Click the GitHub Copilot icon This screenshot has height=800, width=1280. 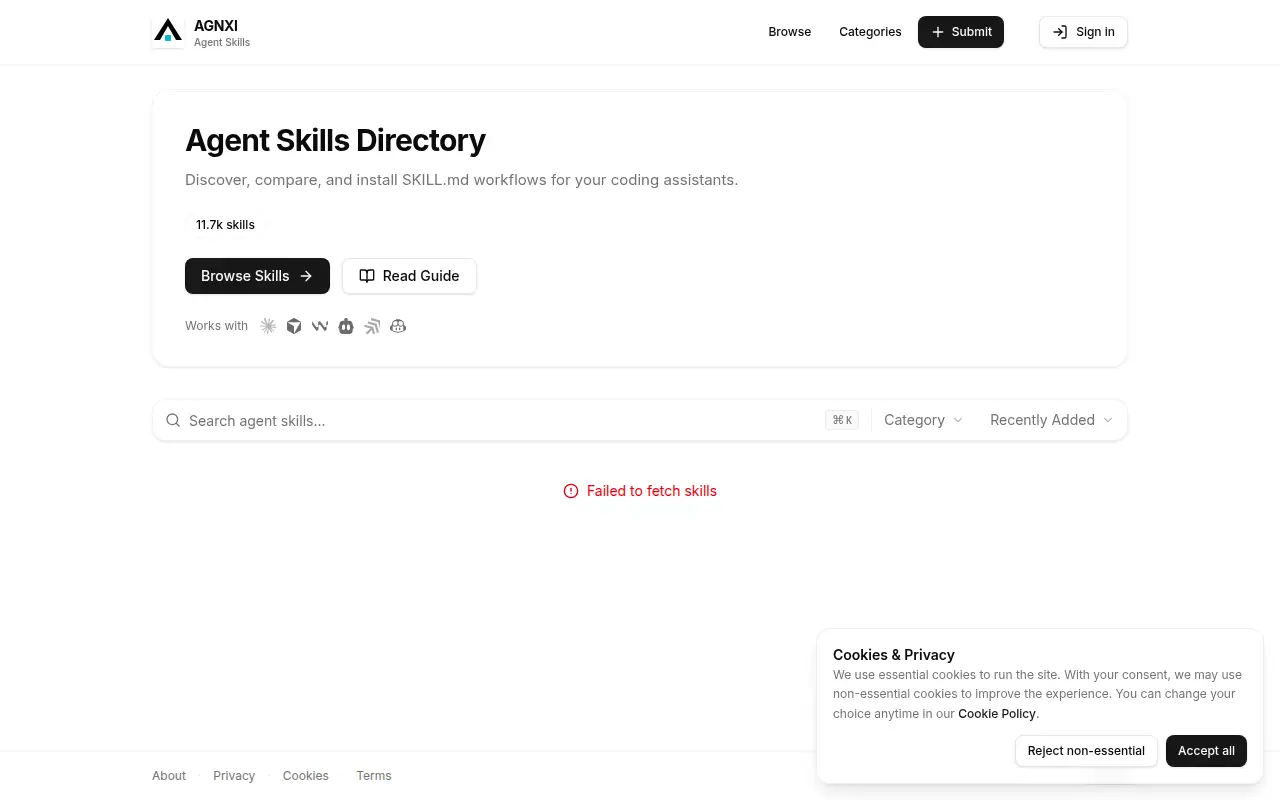398,326
